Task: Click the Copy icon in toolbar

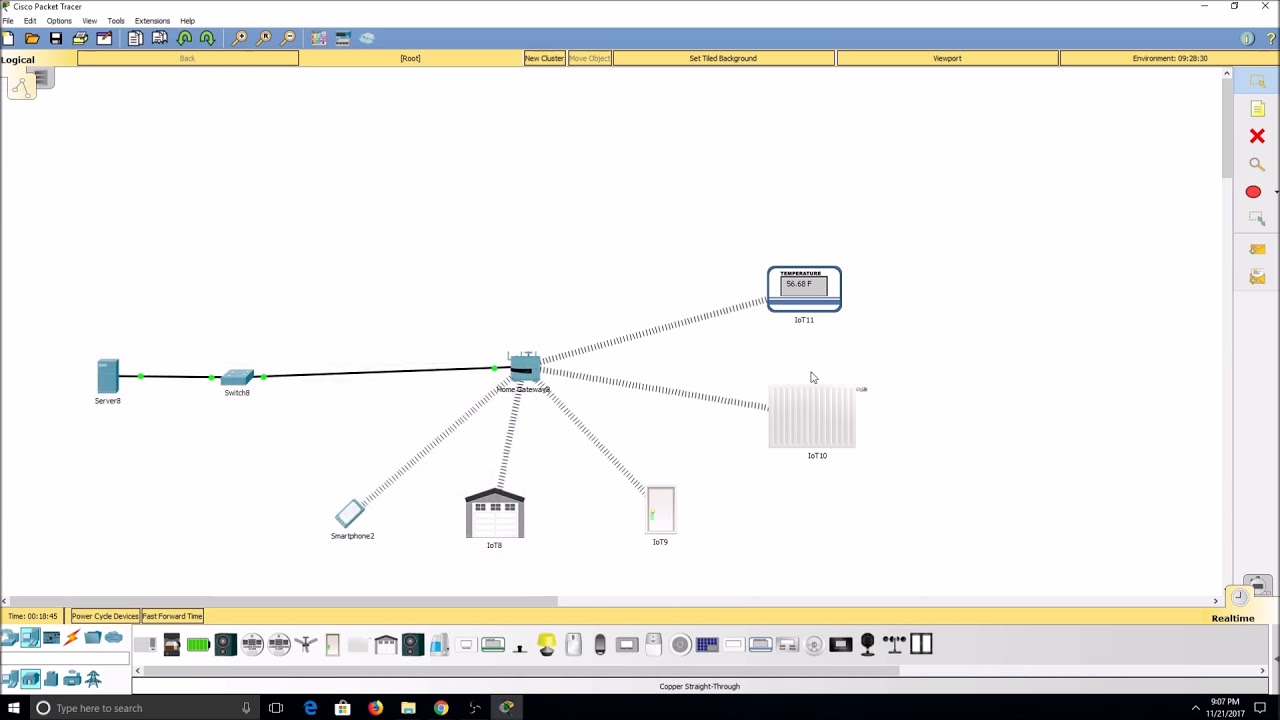Action: [135, 39]
